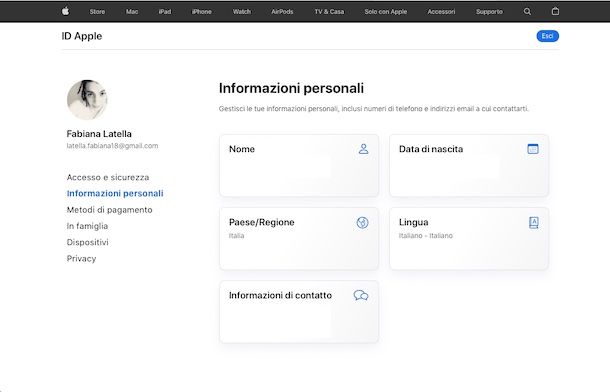The width and height of the screenshot is (610, 392).
Task: Open the Supporto menu item
Action: pos(489,12)
